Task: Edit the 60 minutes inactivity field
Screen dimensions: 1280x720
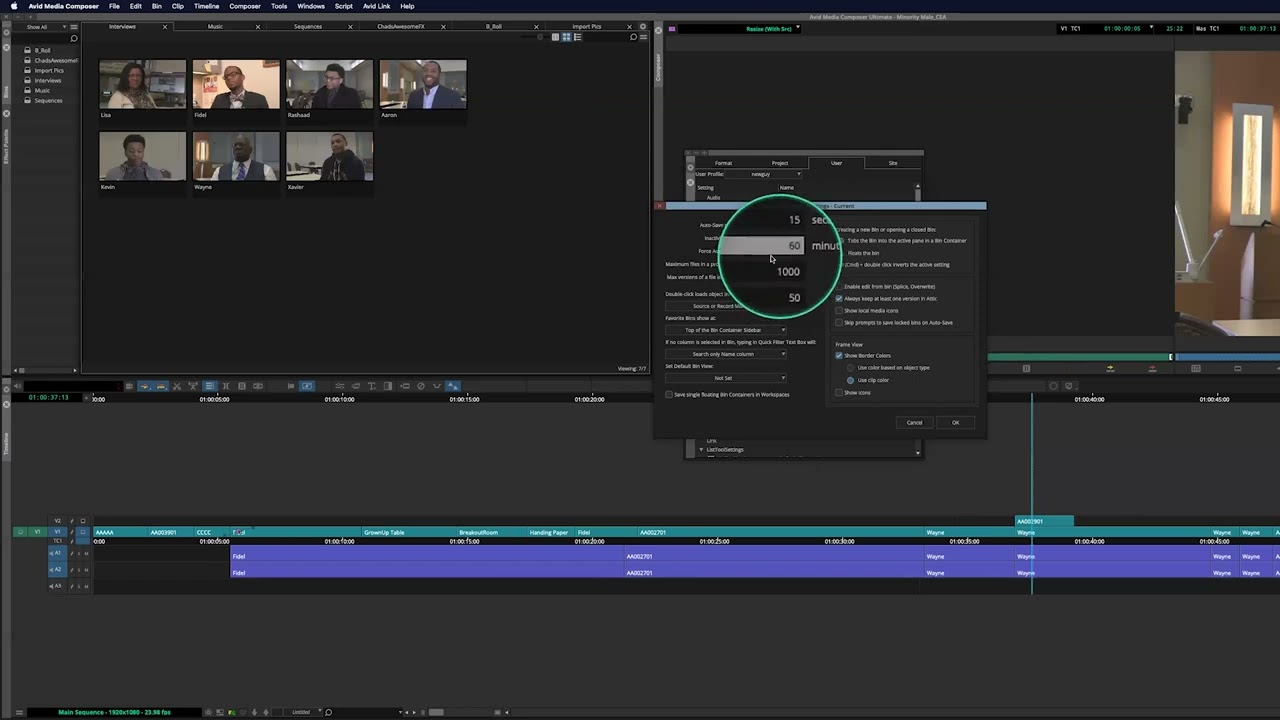Action: click(x=762, y=245)
